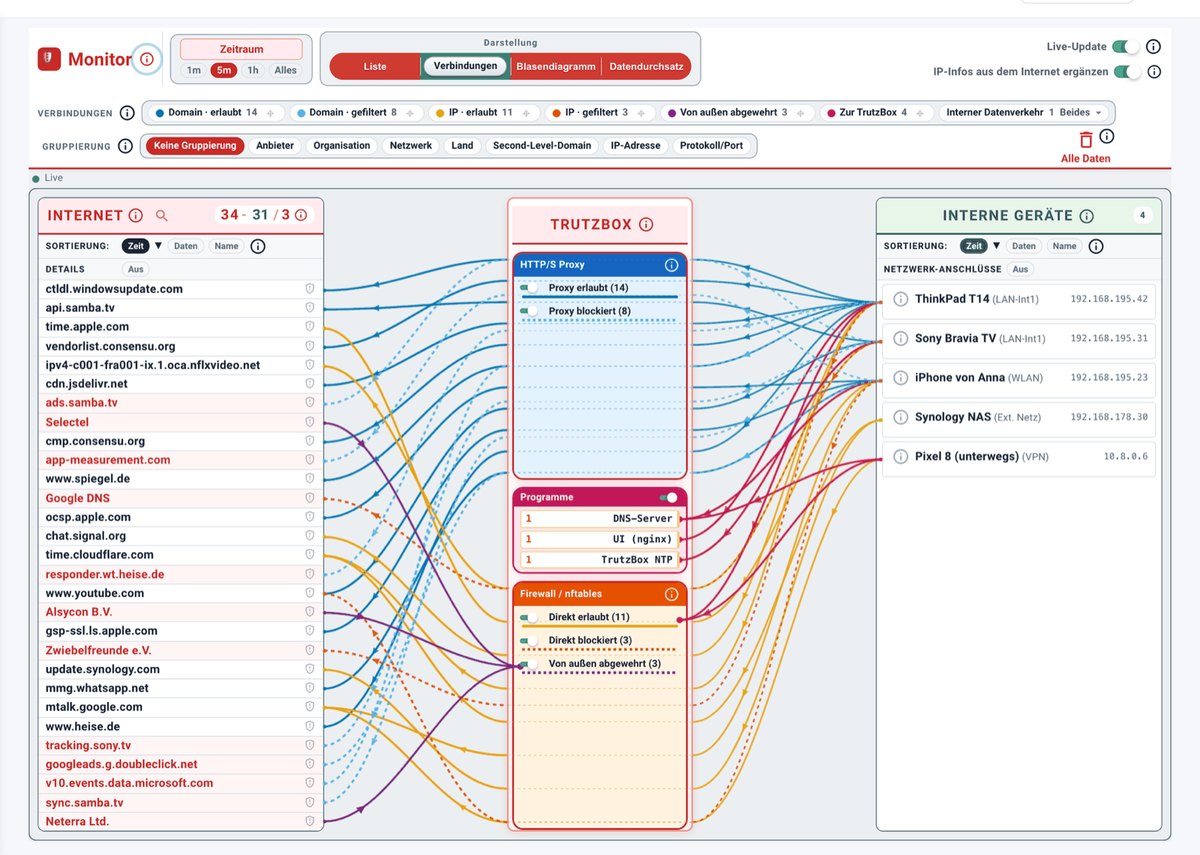Toggle the Programme section switch

[668, 497]
